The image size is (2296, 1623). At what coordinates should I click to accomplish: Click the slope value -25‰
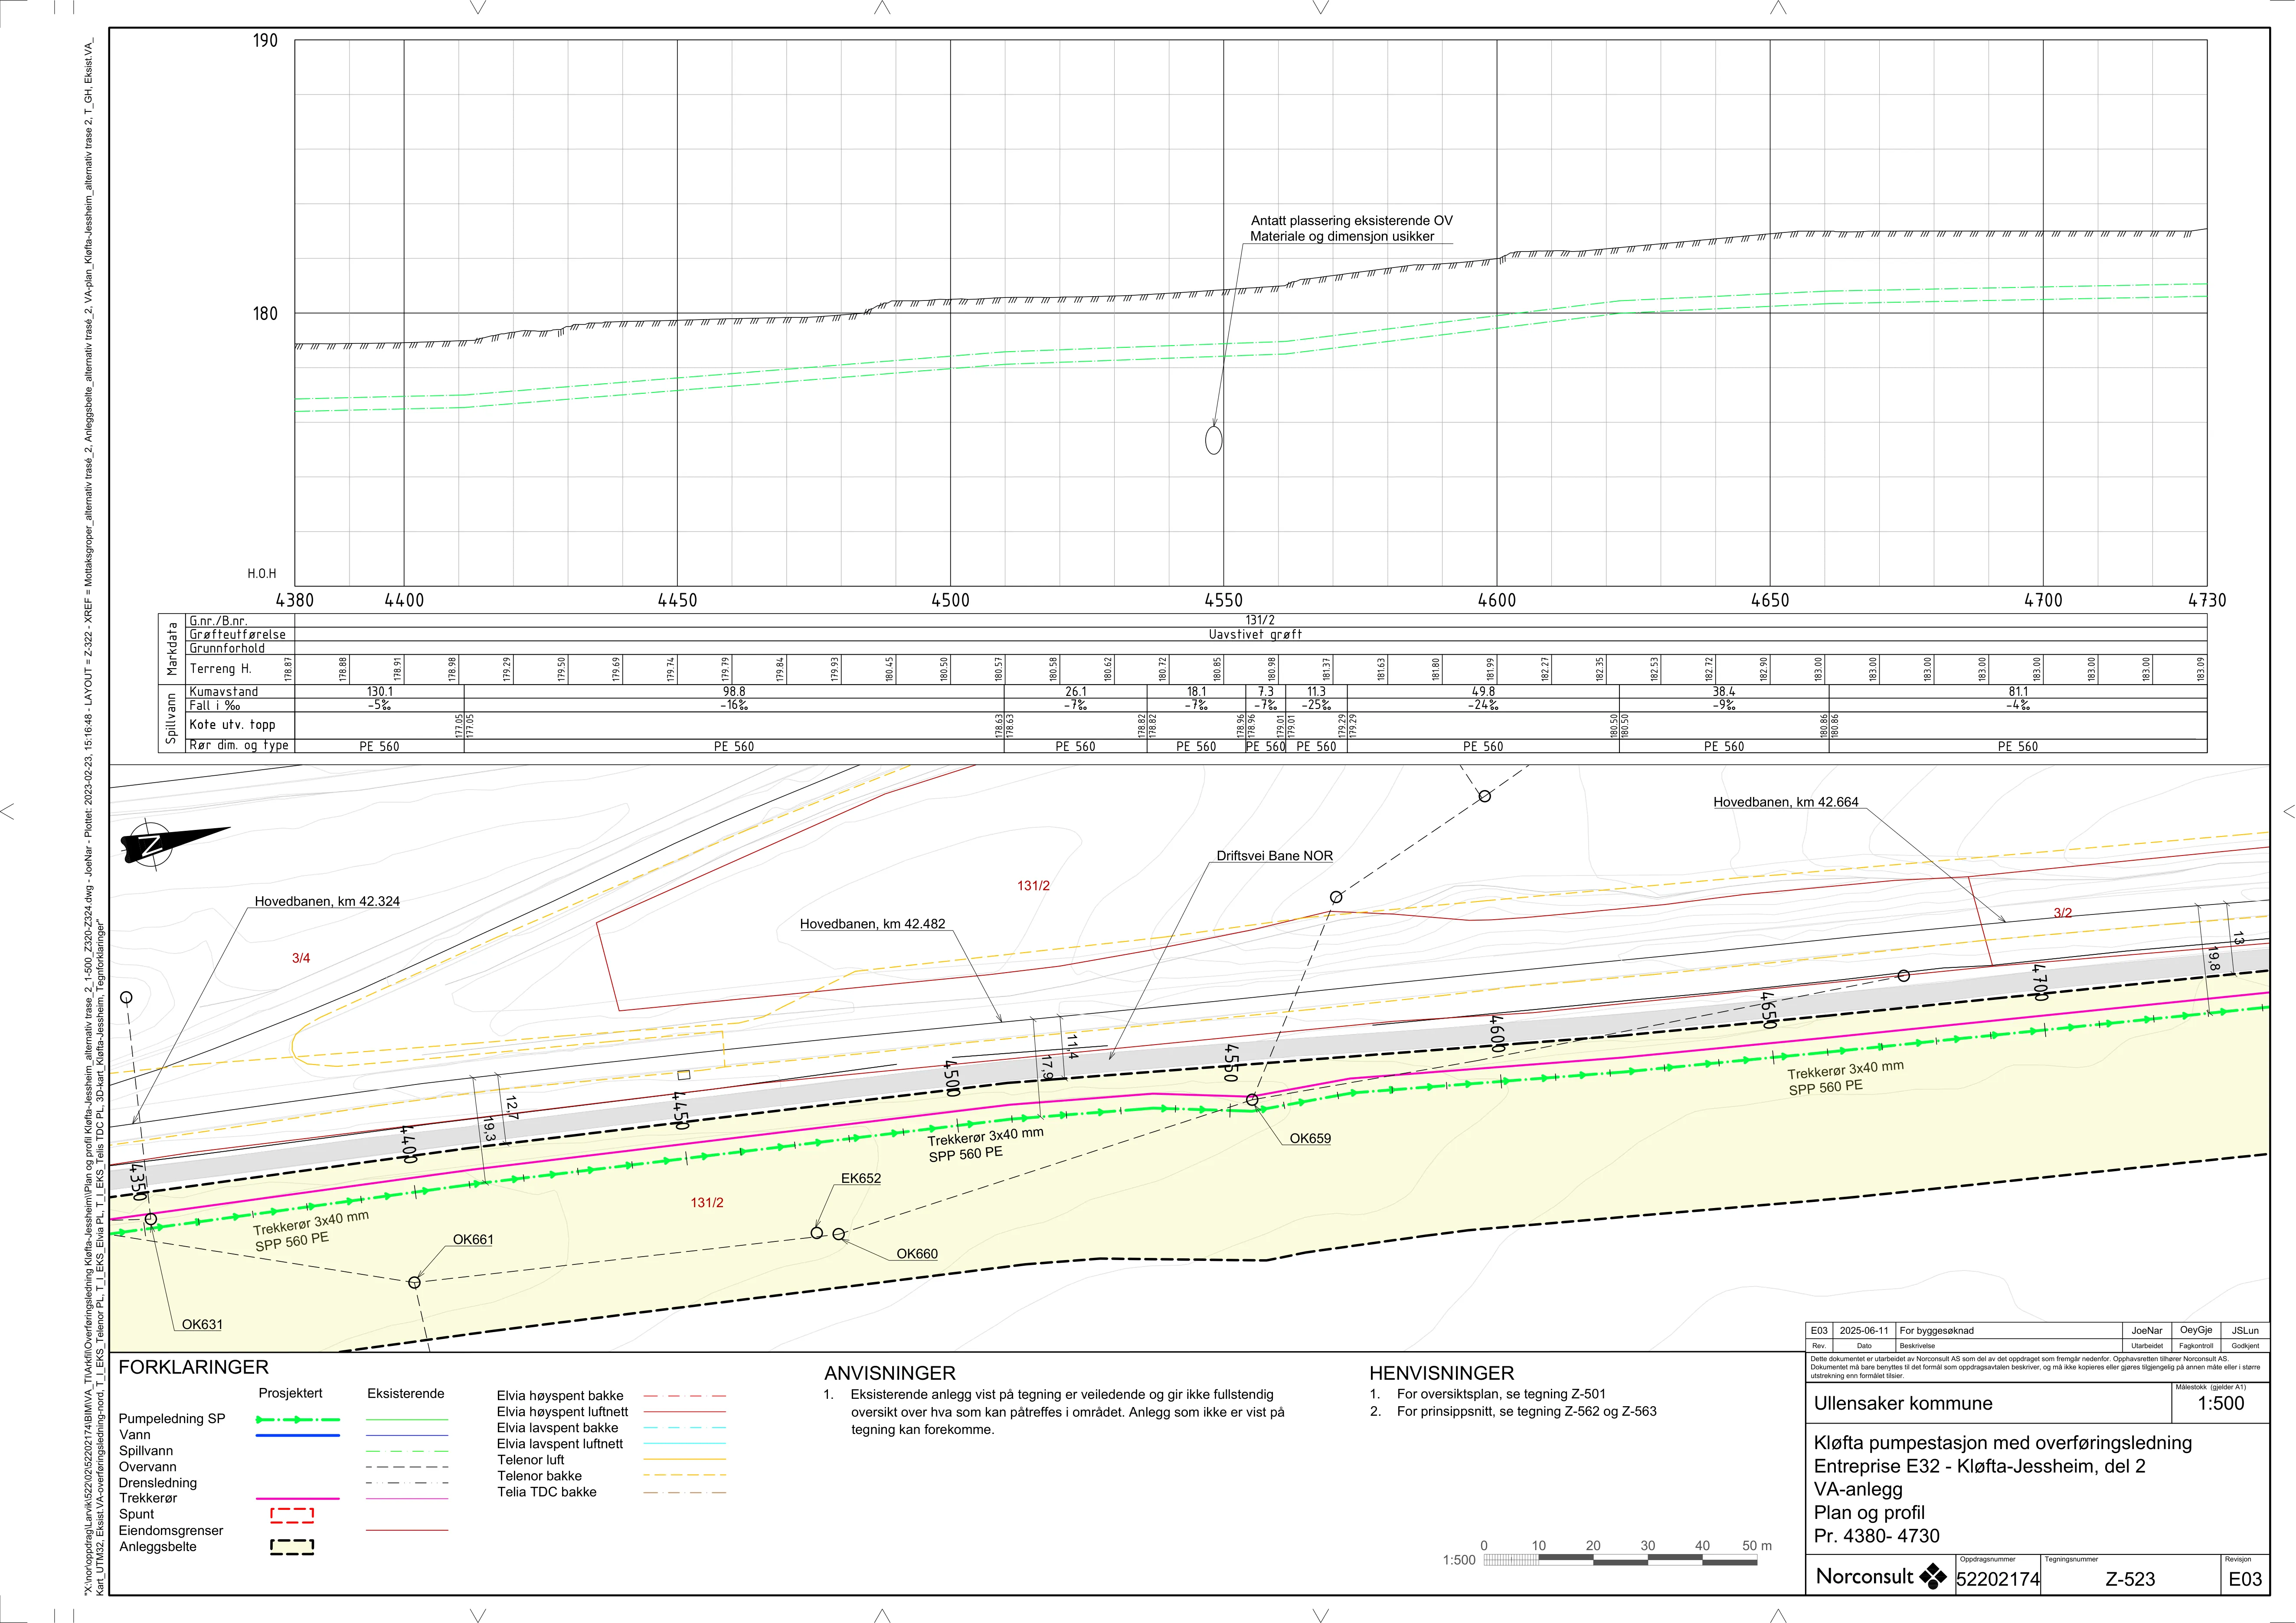[x=1316, y=705]
